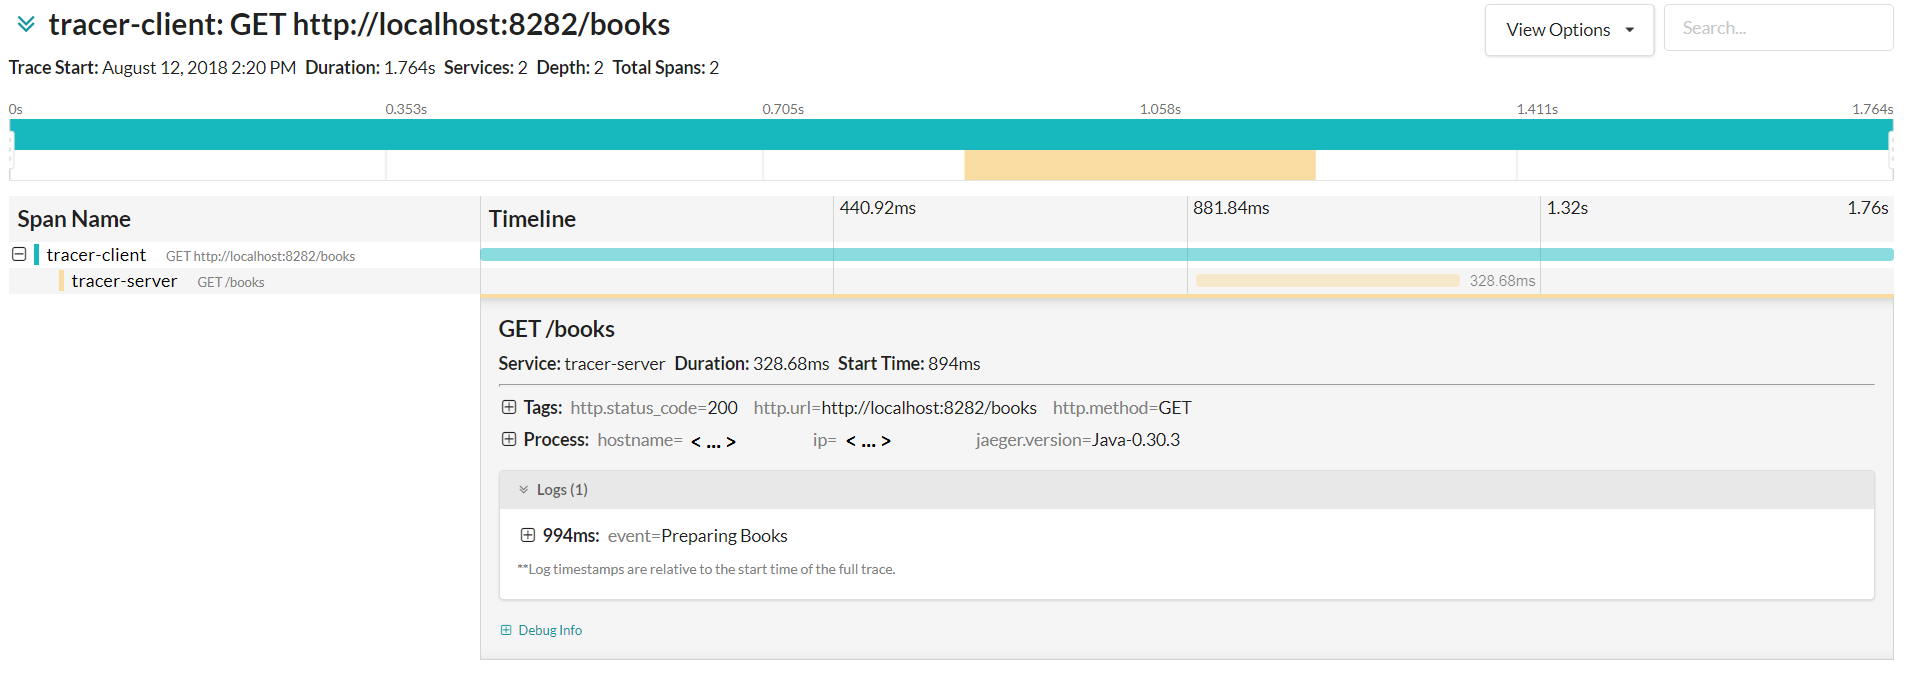The image size is (1907, 673).
Task: Click the ip hidden value placeholder
Action: (x=868, y=441)
